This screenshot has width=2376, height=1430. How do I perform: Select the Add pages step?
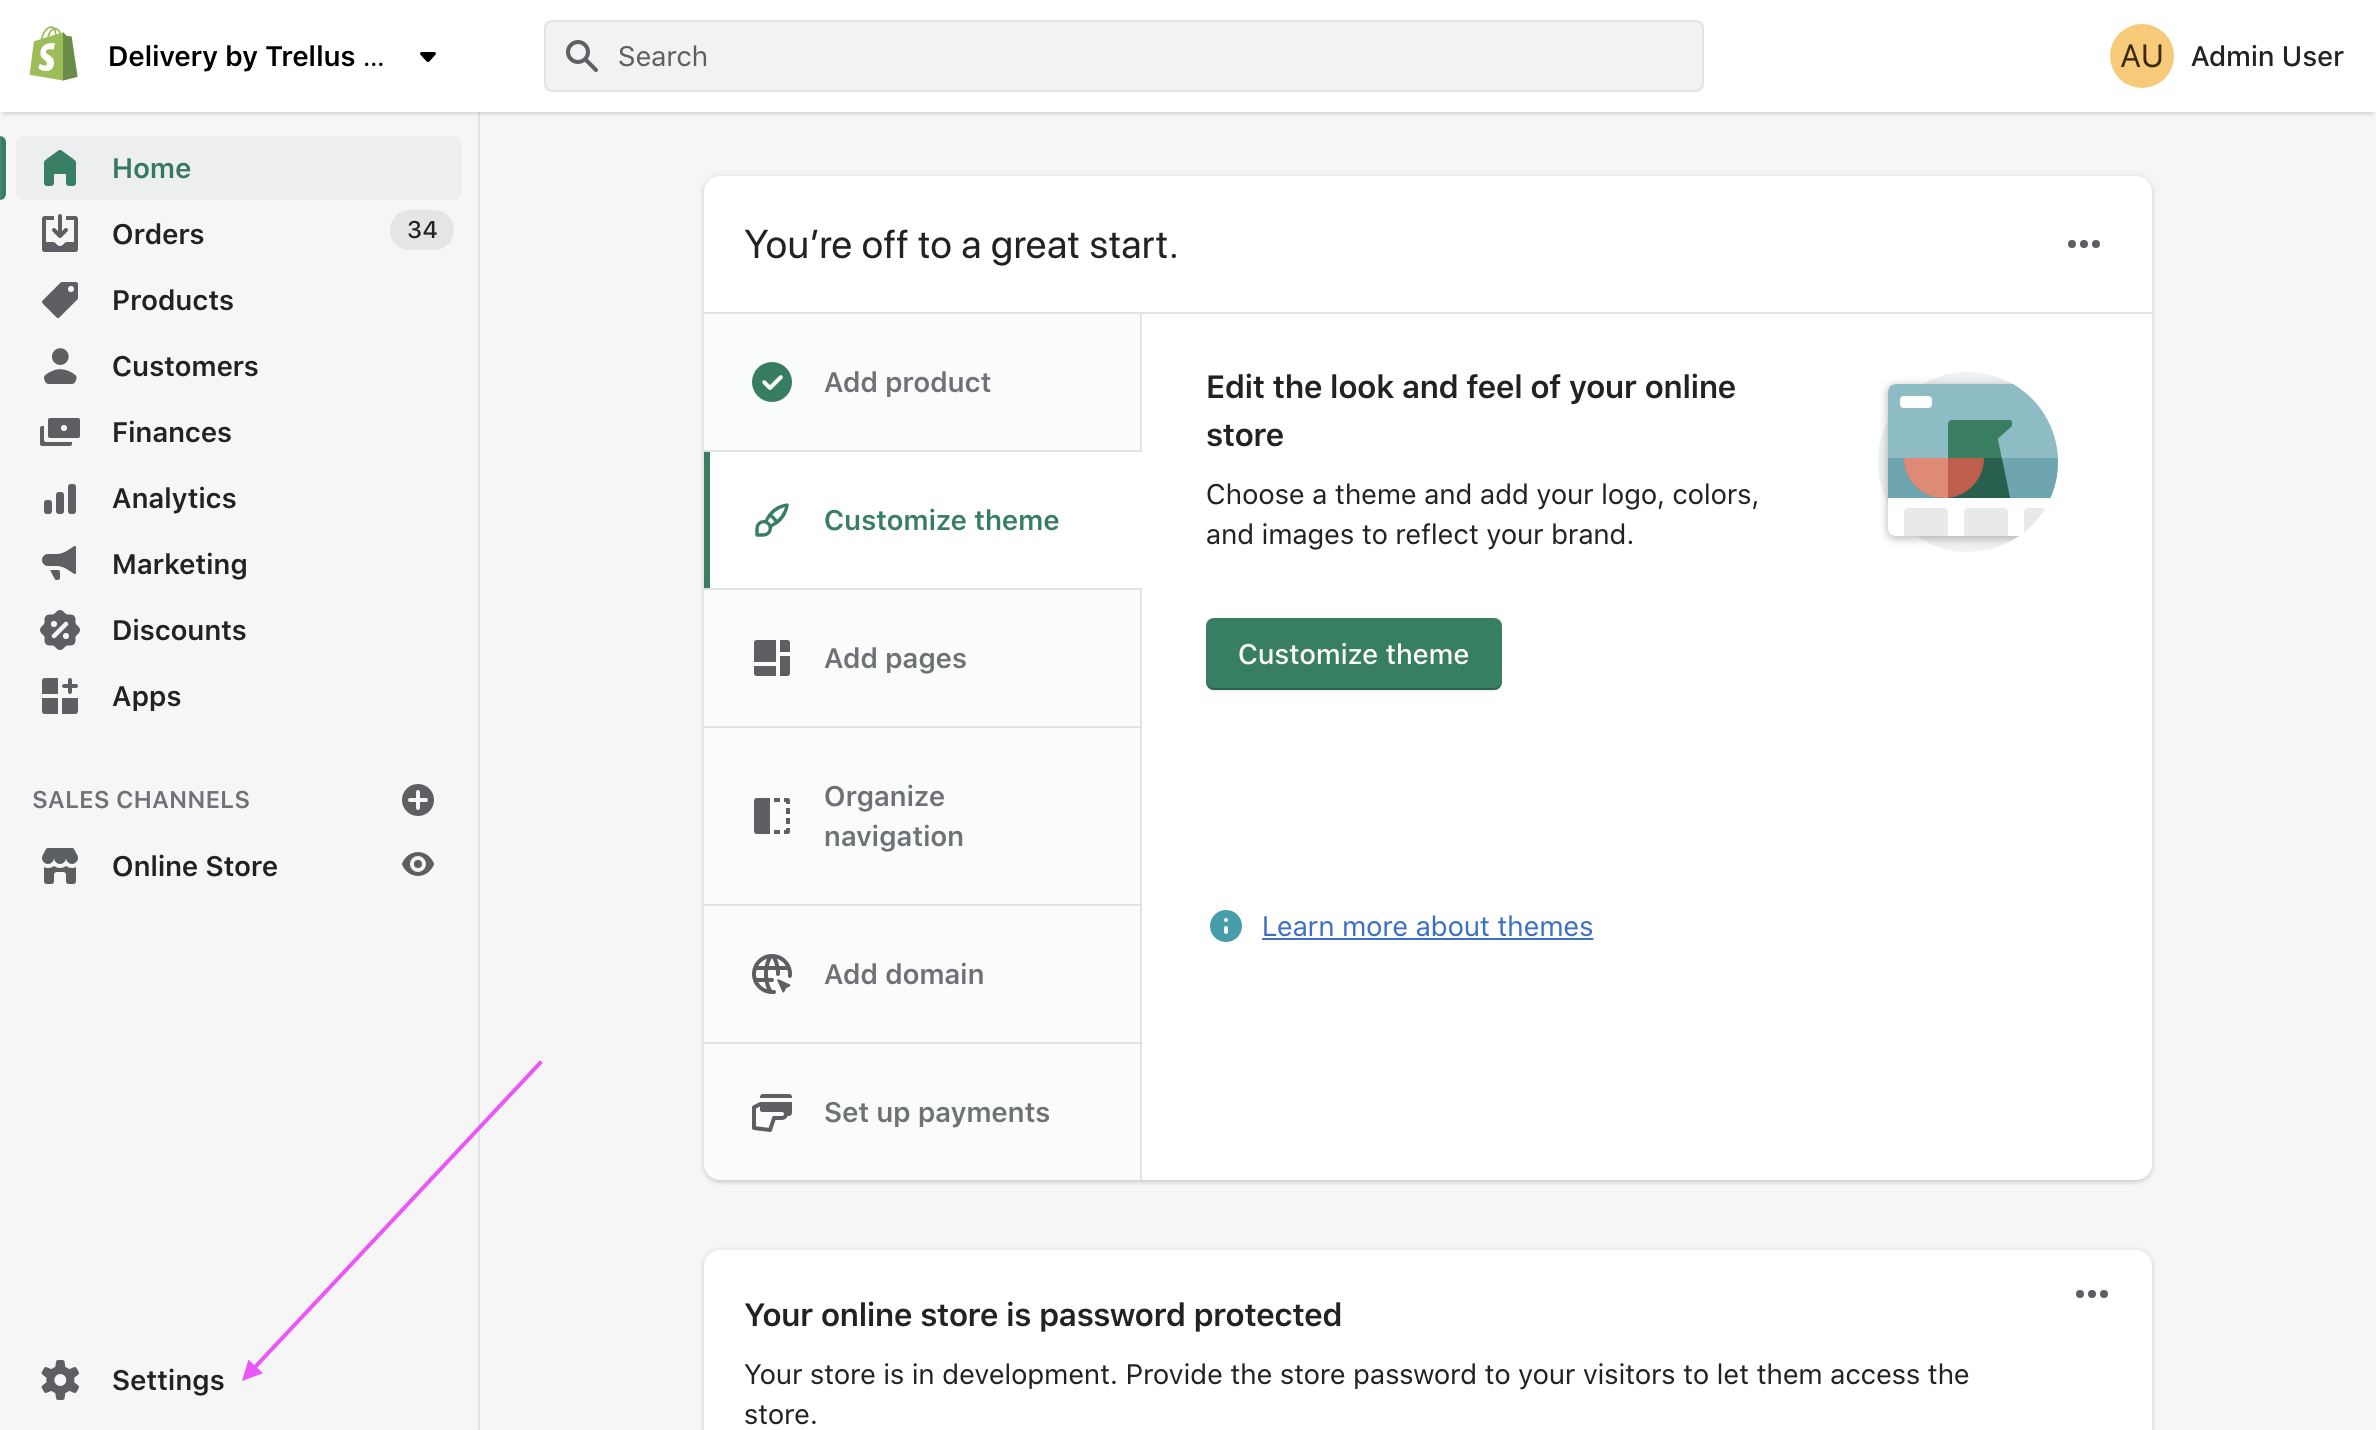pyautogui.click(x=923, y=658)
